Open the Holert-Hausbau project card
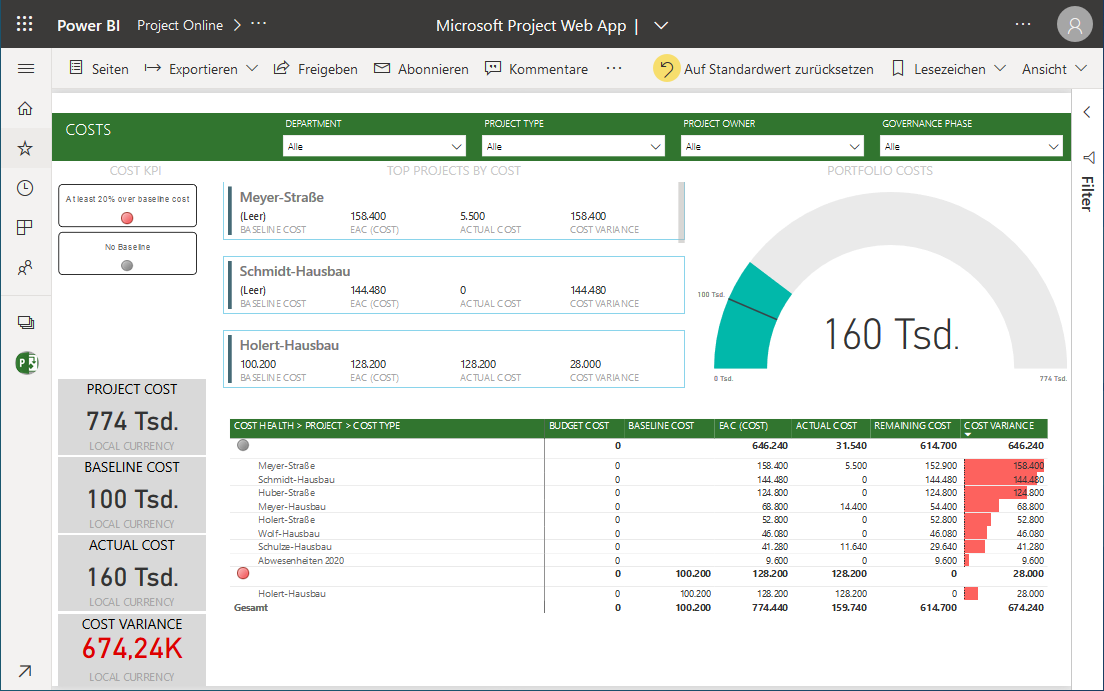This screenshot has width=1104, height=691. 453,359
